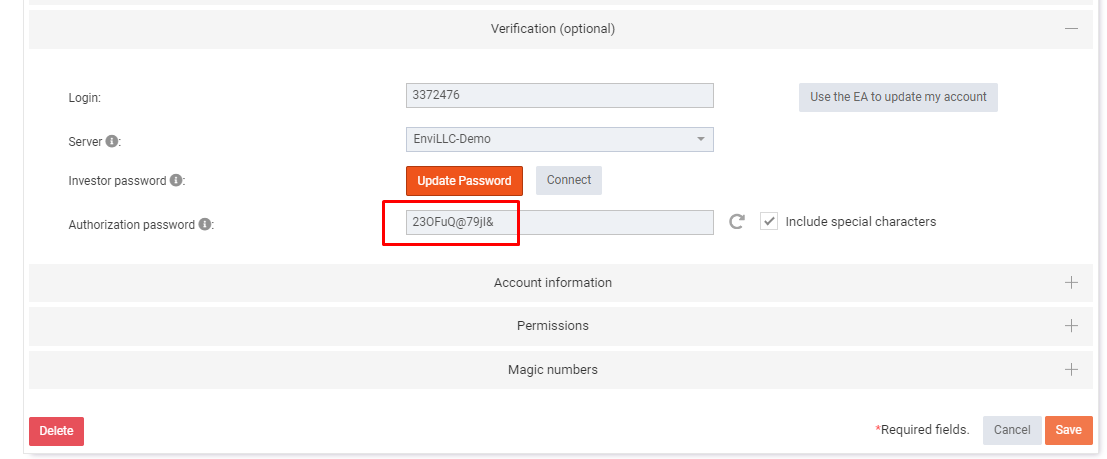Click the Investor password info icon

(x=176, y=181)
